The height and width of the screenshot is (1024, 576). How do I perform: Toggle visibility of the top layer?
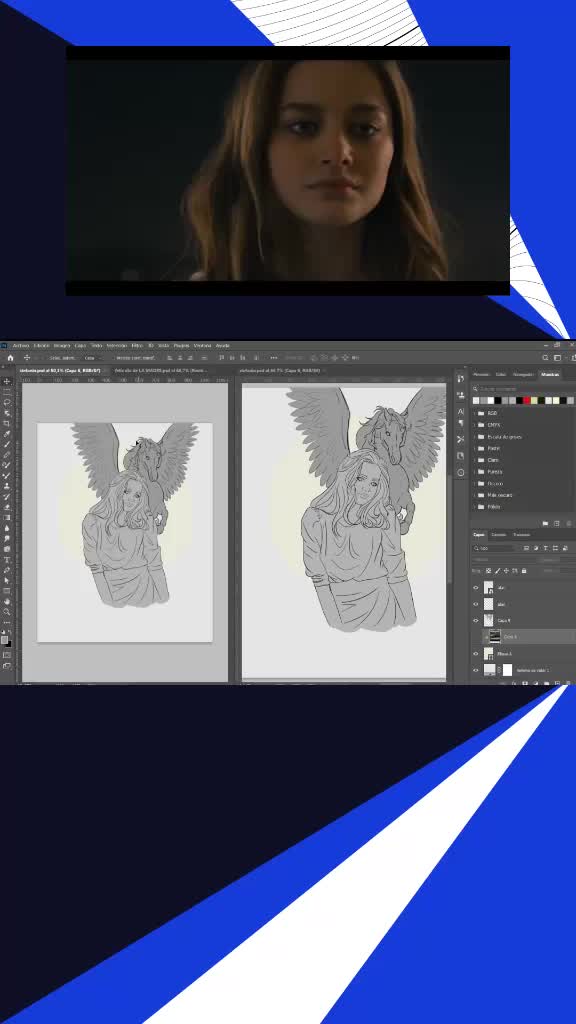pos(475,588)
